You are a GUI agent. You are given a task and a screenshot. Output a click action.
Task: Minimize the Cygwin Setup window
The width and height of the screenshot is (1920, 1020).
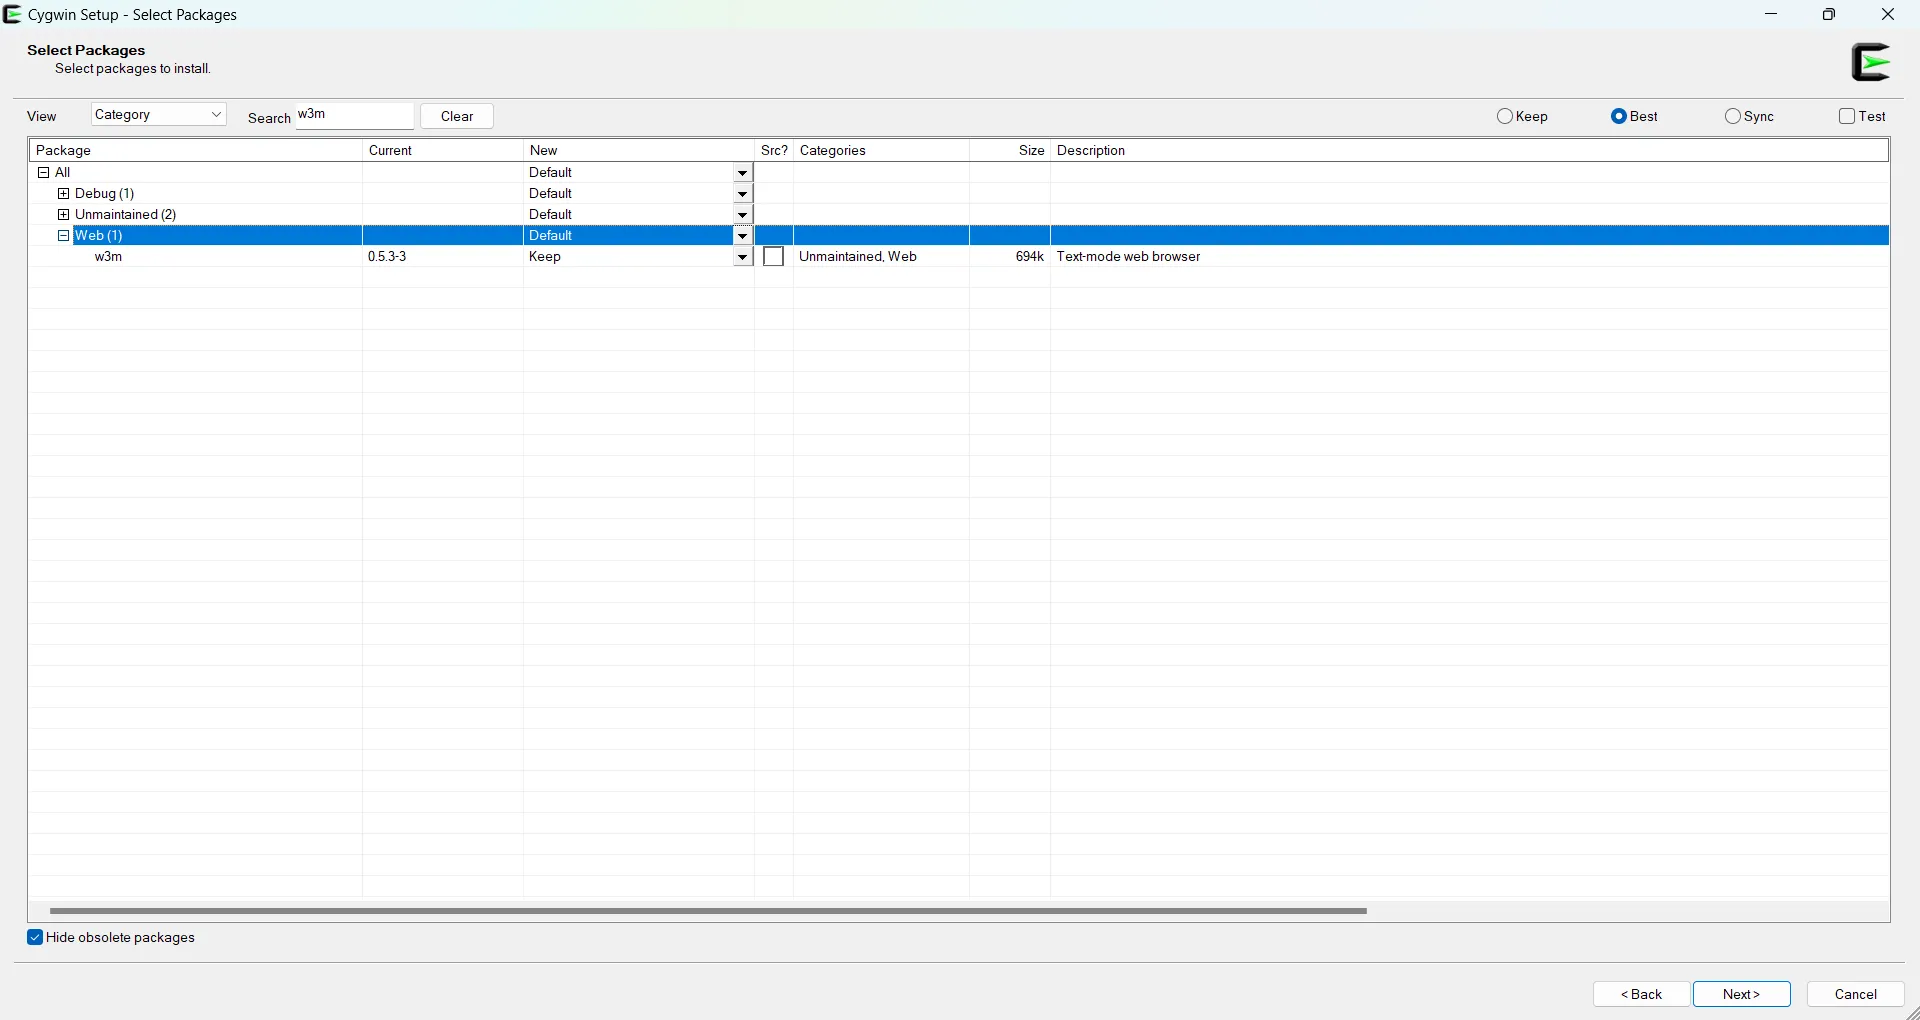pyautogui.click(x=1772, y=15)
